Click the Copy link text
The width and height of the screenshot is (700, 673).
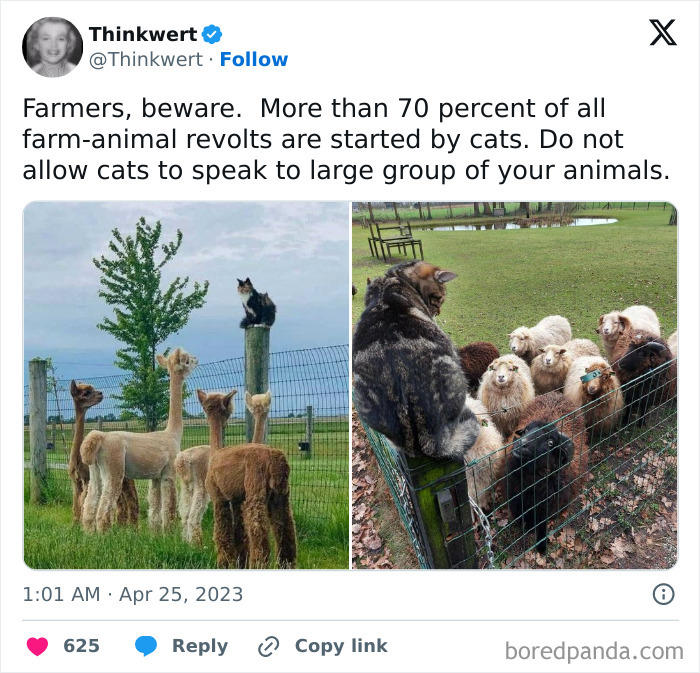coord(341,646)
